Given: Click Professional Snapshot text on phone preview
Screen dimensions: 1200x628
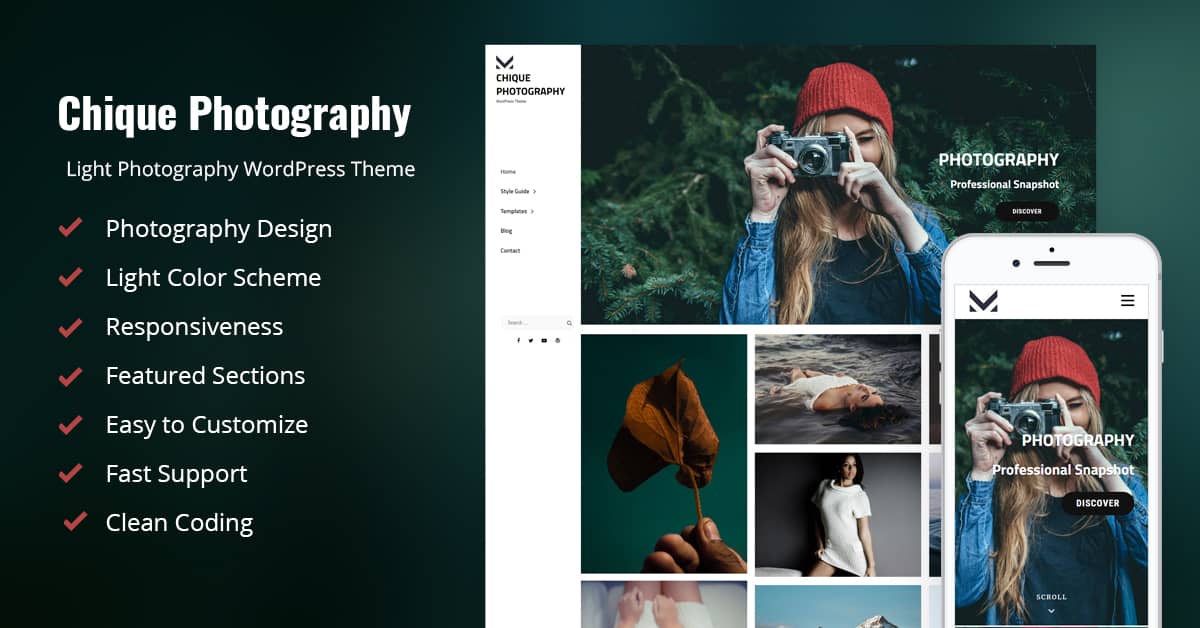Looking at the screenshot, I should pos(1063,470).
